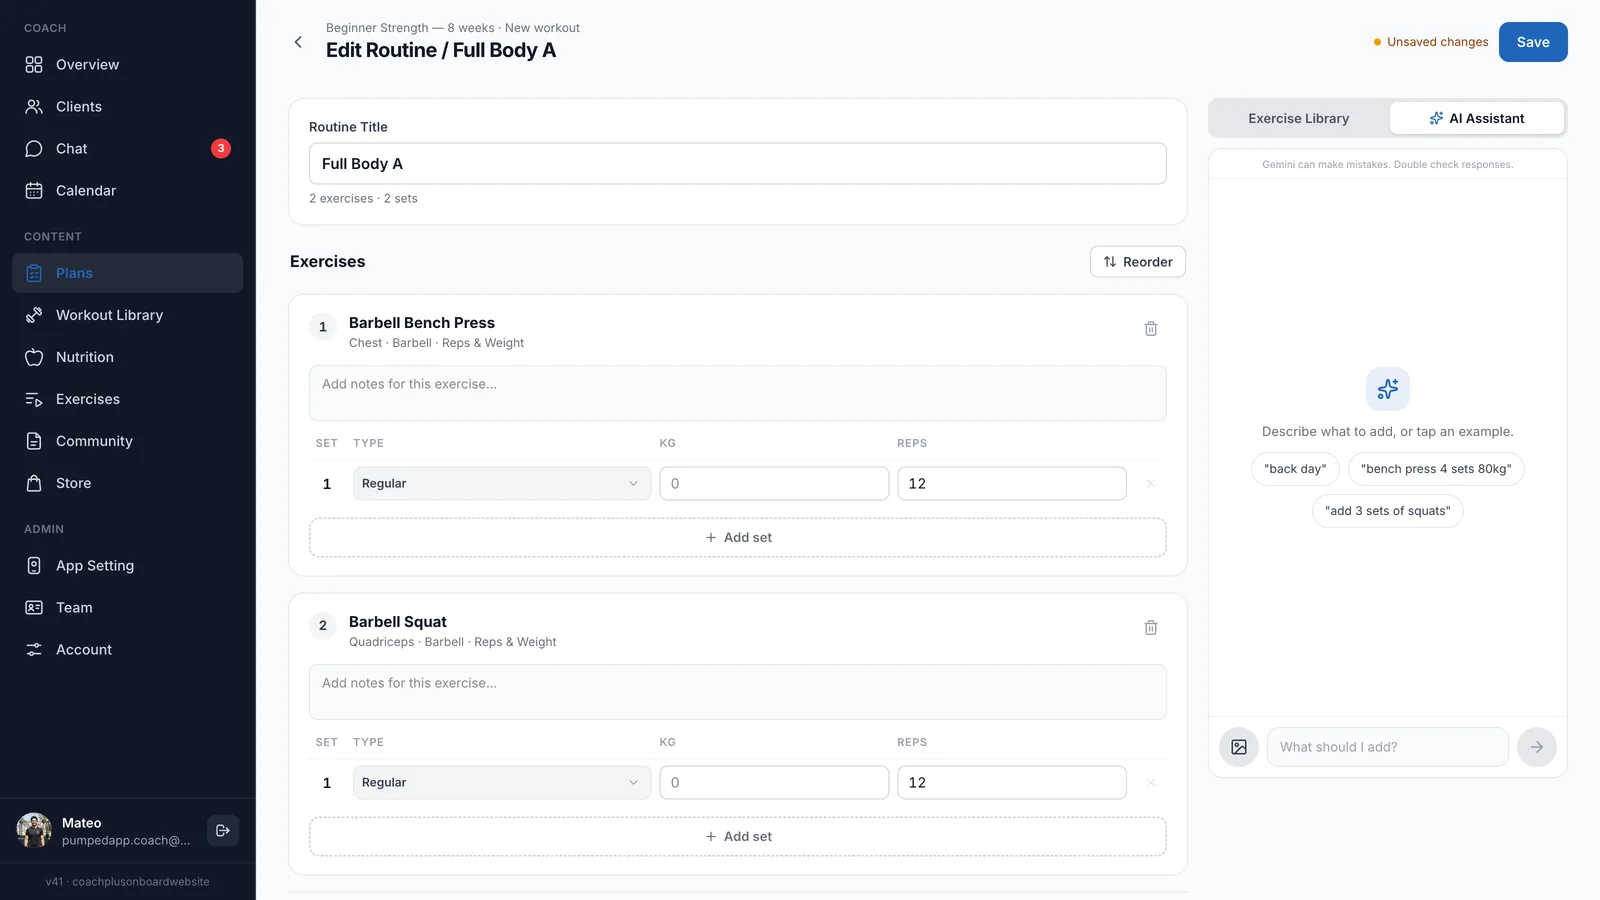Add a set to Barbell Bench Press
This screenshot has height=900, width=1600.
tap(738, 537)
